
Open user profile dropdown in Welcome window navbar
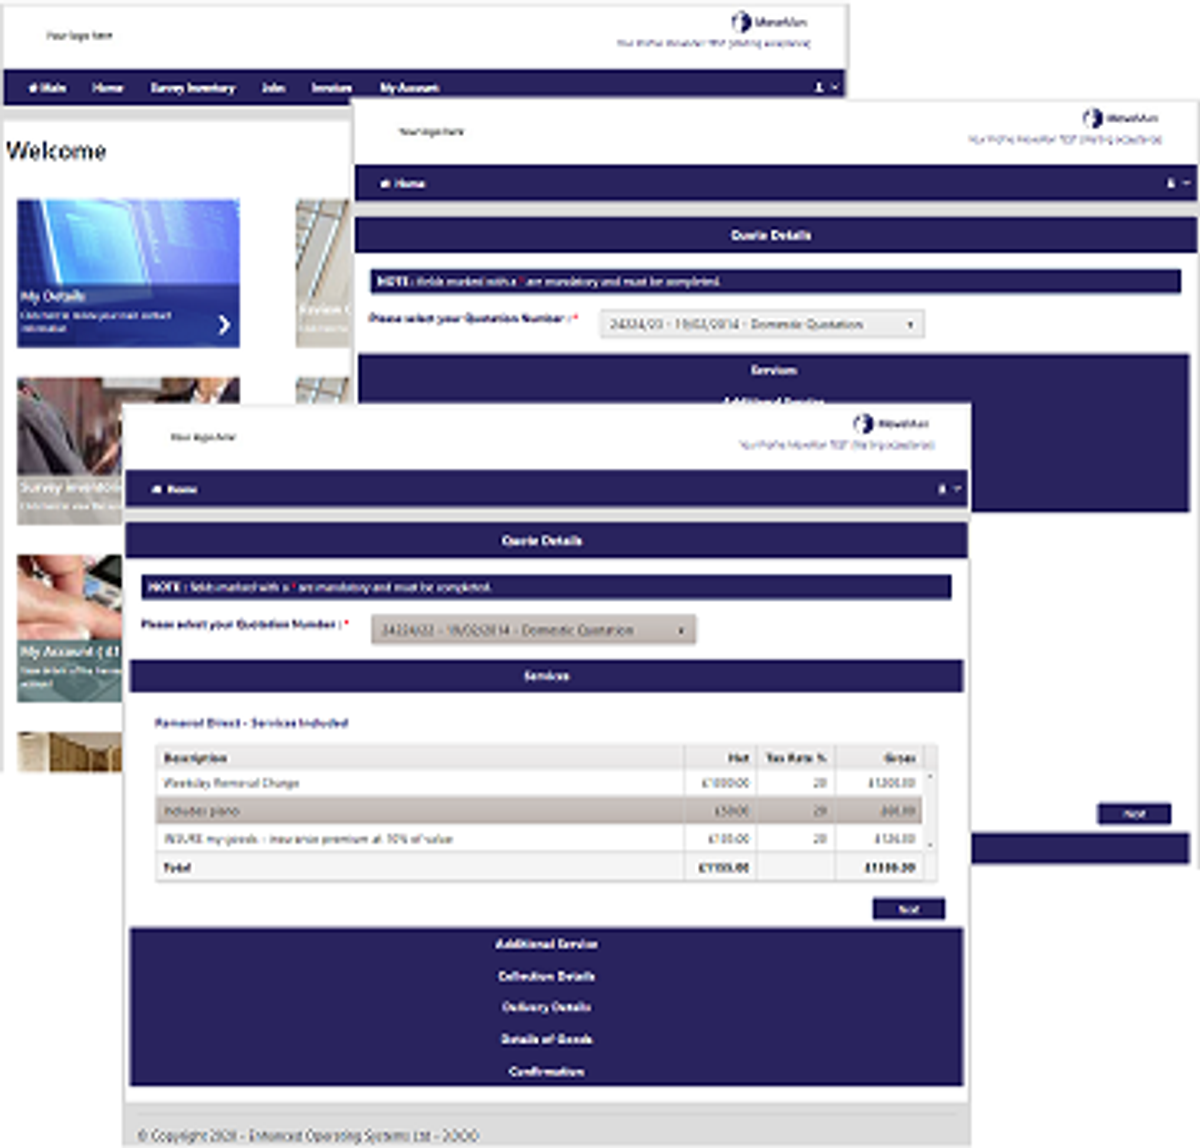pyautogui.click(x=825, y=88)
